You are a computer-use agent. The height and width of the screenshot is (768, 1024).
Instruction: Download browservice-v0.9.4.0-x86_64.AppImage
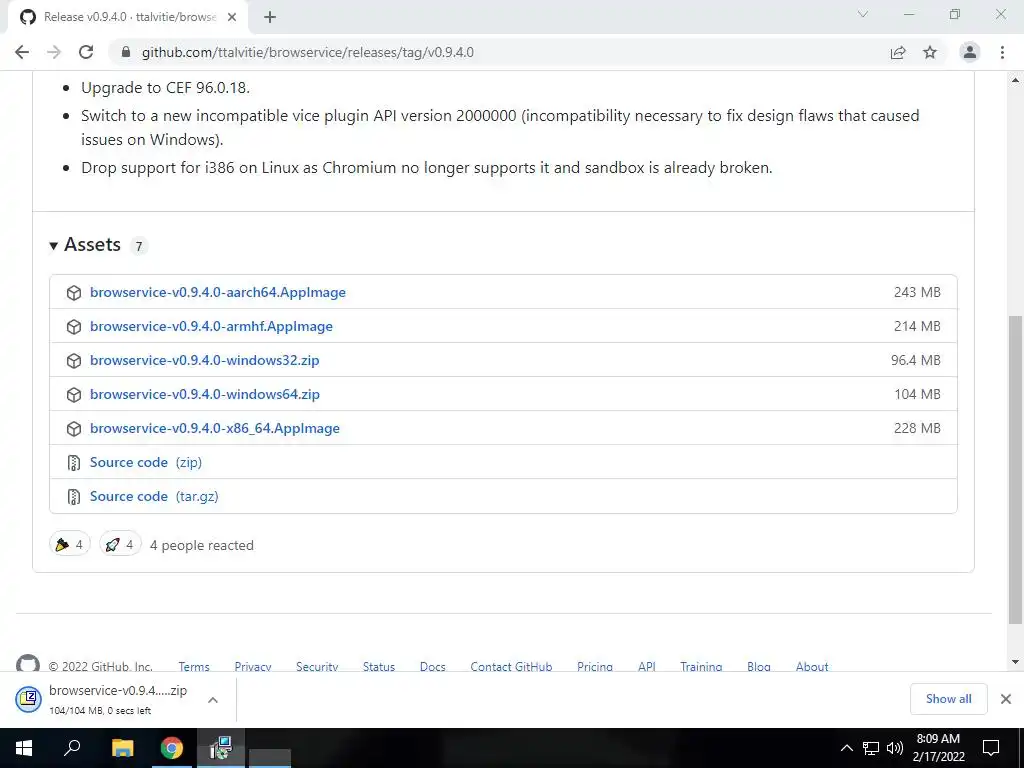(215, 428)
